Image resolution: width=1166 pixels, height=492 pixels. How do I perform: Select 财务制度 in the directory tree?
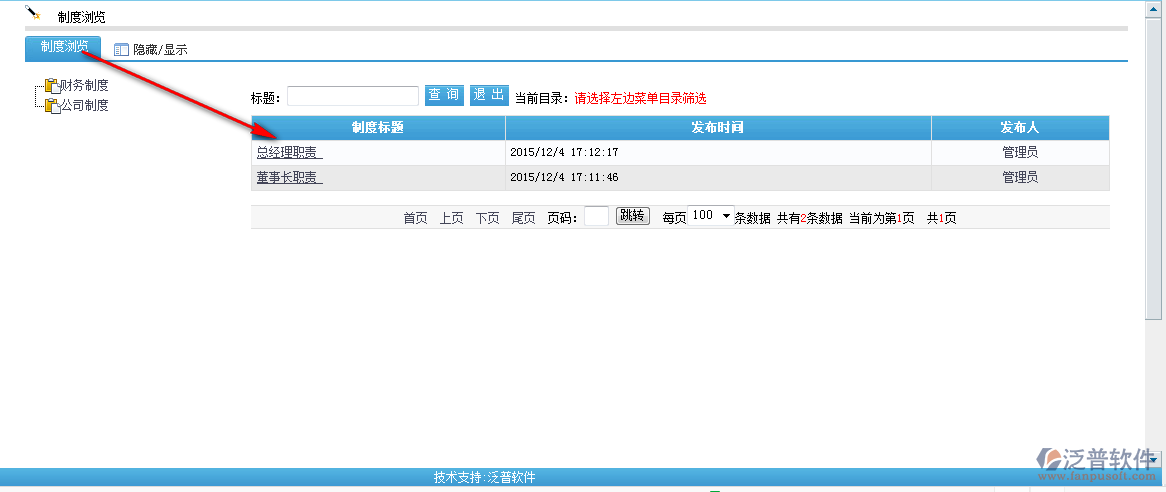coord(84,86)
